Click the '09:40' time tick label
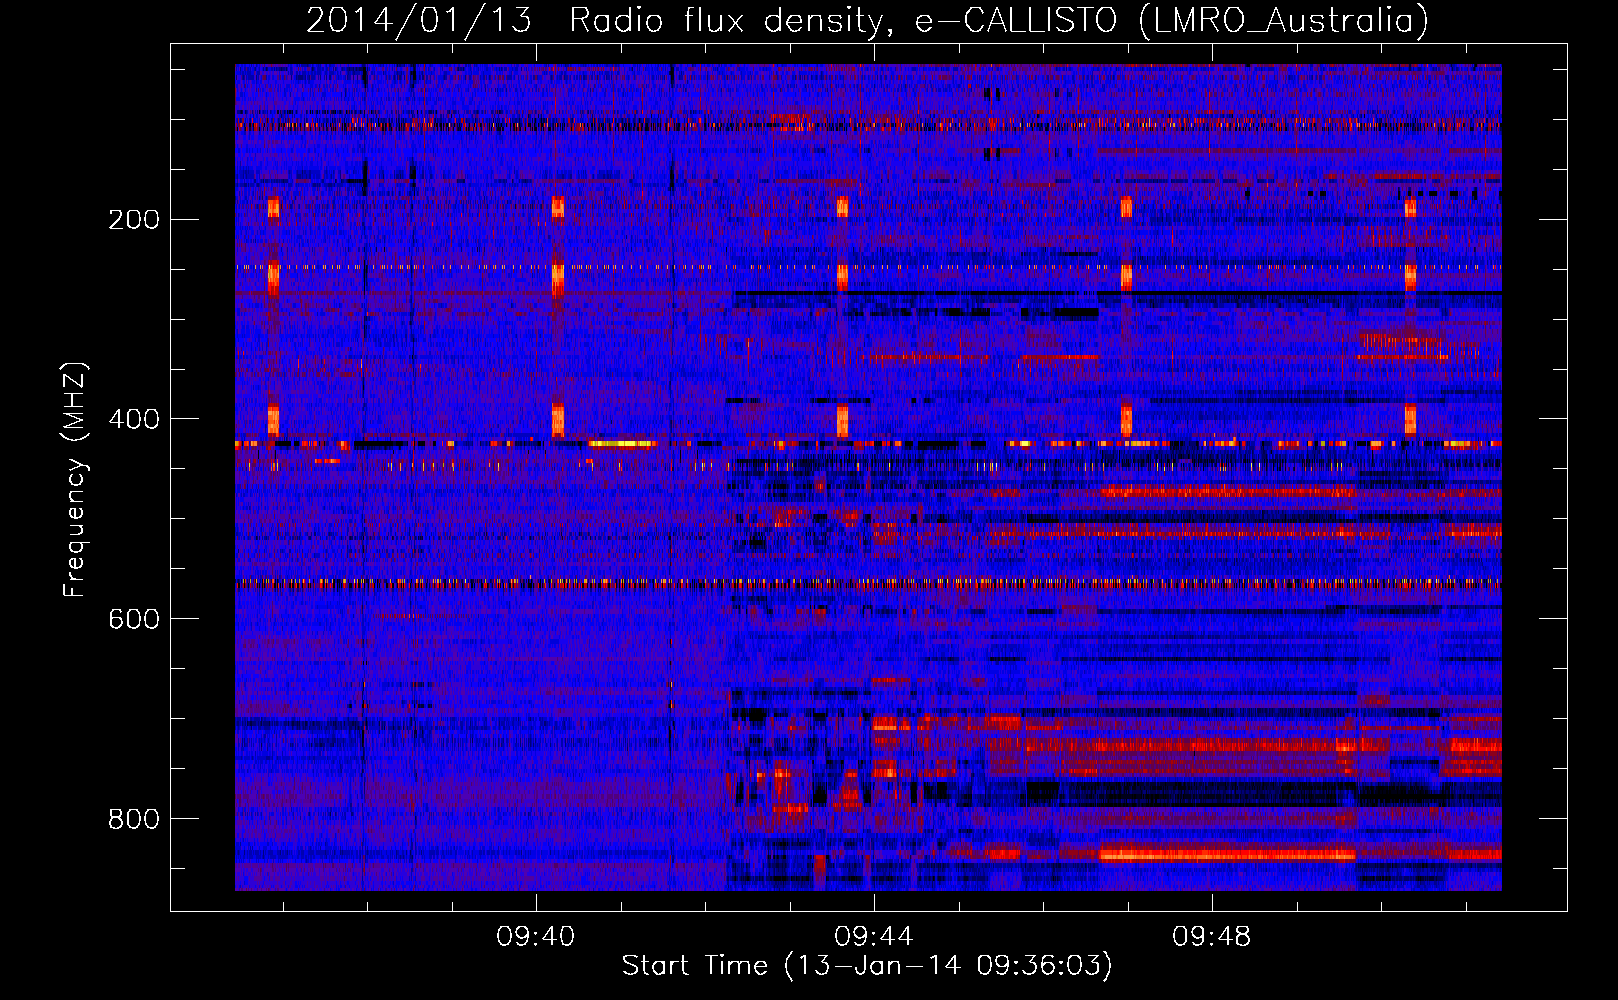Image resolution: width=1618 pixels, height=1000 pixels. [x=536, y=936]
